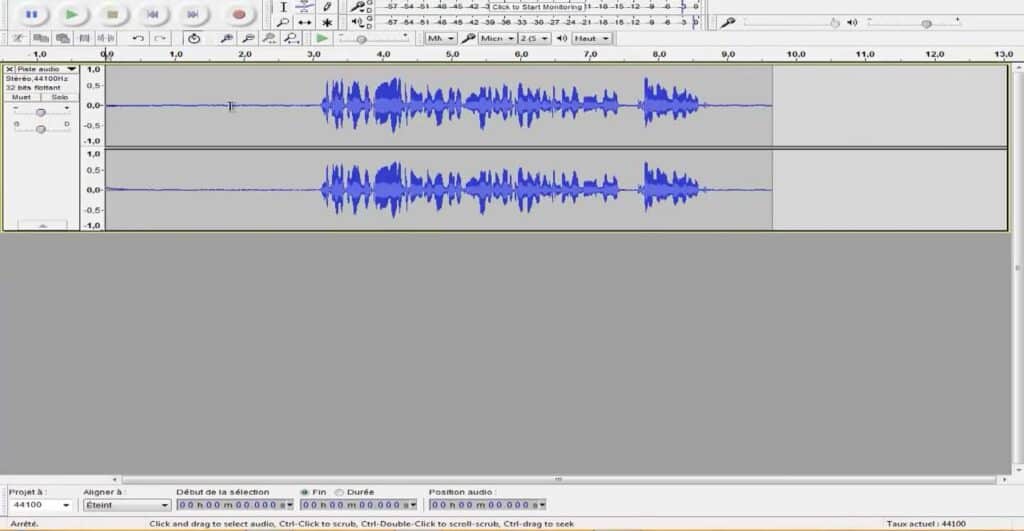Adjust the track gain slider
This screenshot has height=531, width=1024.
41,112
